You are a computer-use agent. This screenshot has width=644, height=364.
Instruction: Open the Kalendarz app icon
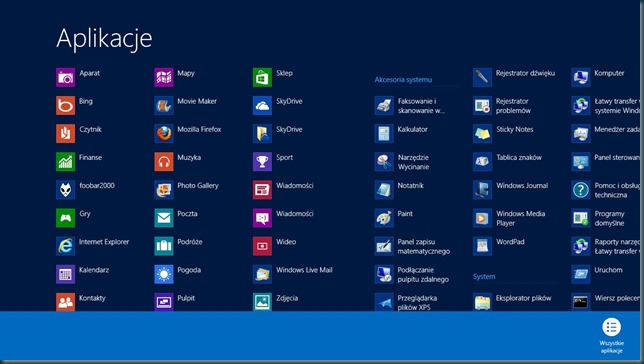pyautogui.click(x=65, y=274)
